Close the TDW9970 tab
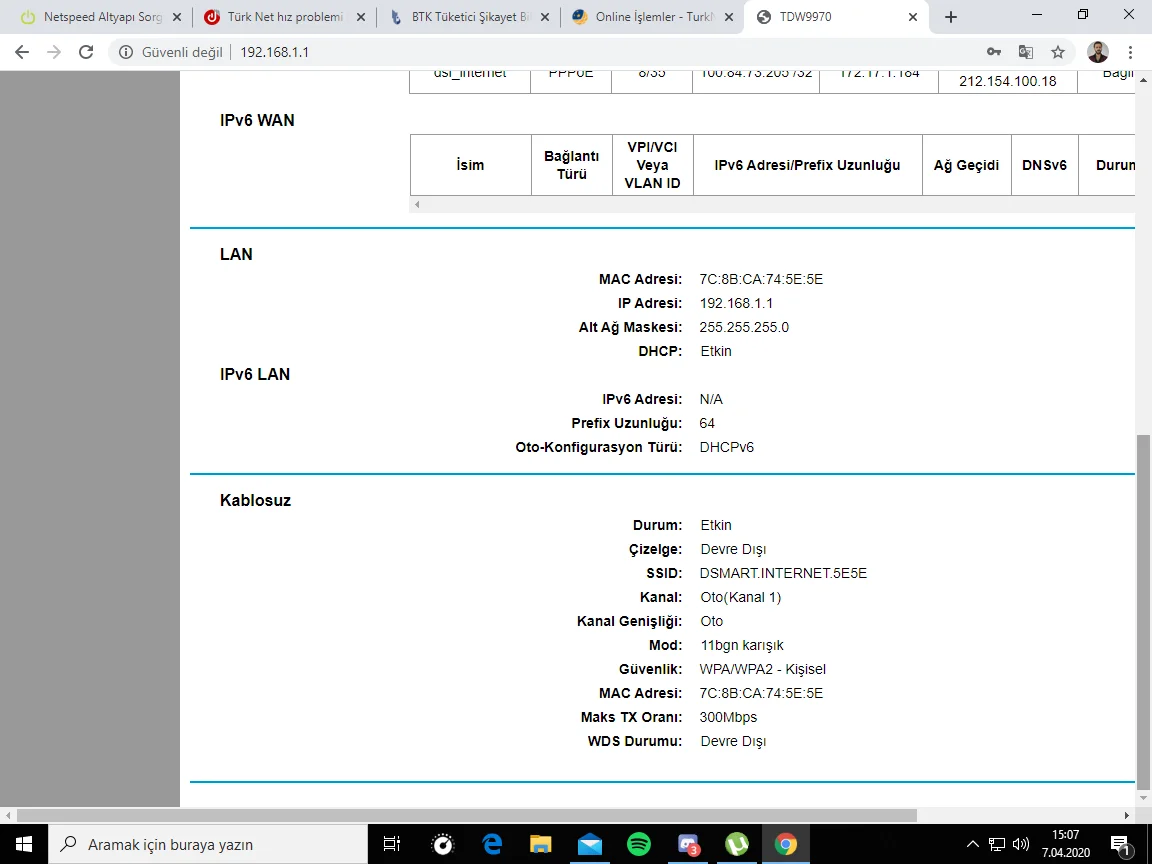1152x864 pixels. [912, 17]
